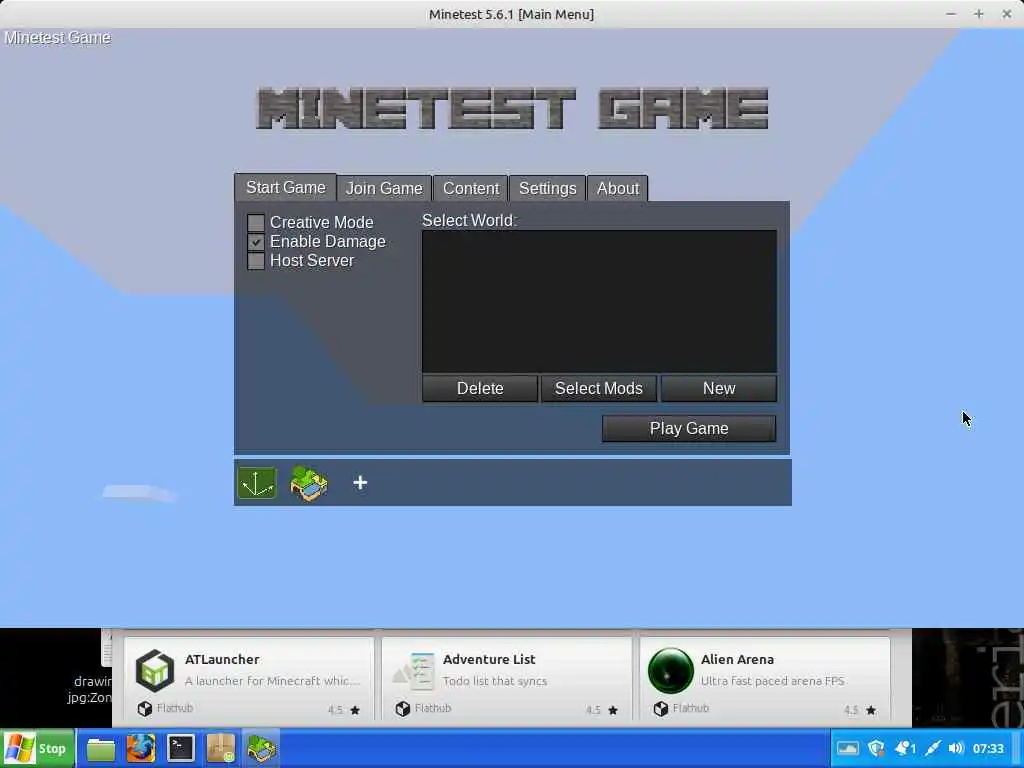
Task: Open the security shield tray icon
Action: point(876,748)
